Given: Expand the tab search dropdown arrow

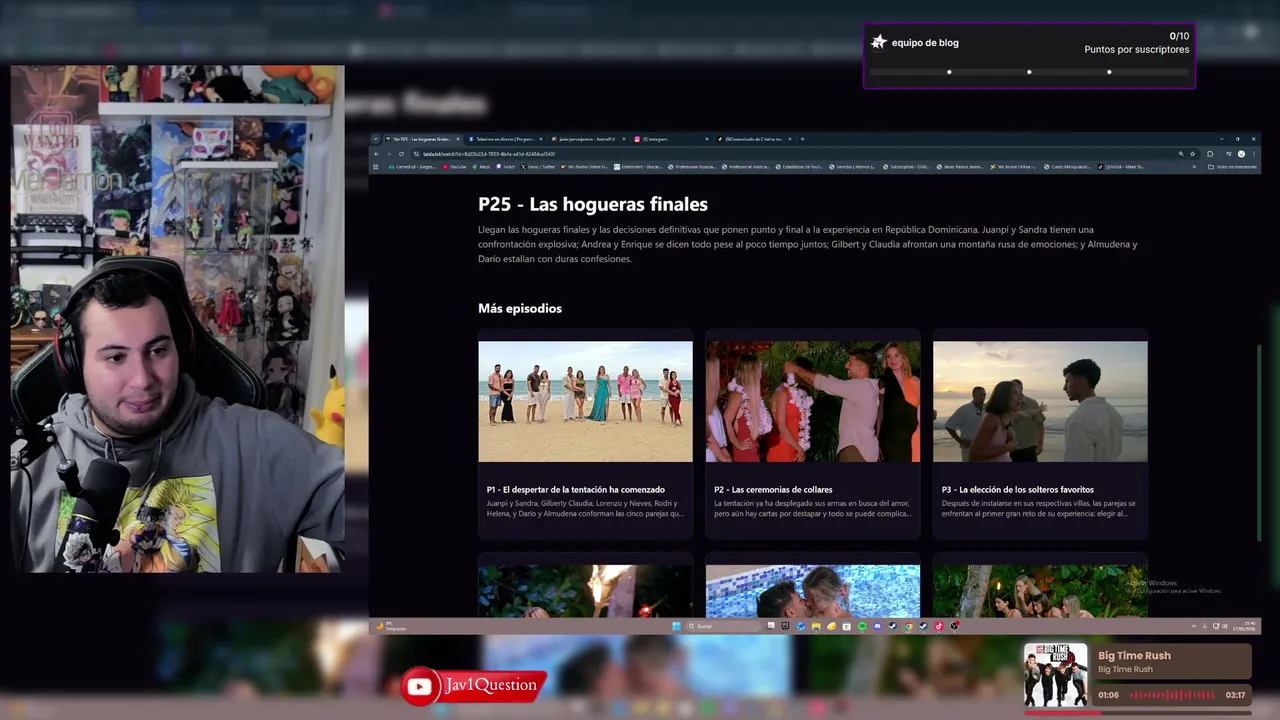Looking at the screenshot, I should [x=375, y=139].
